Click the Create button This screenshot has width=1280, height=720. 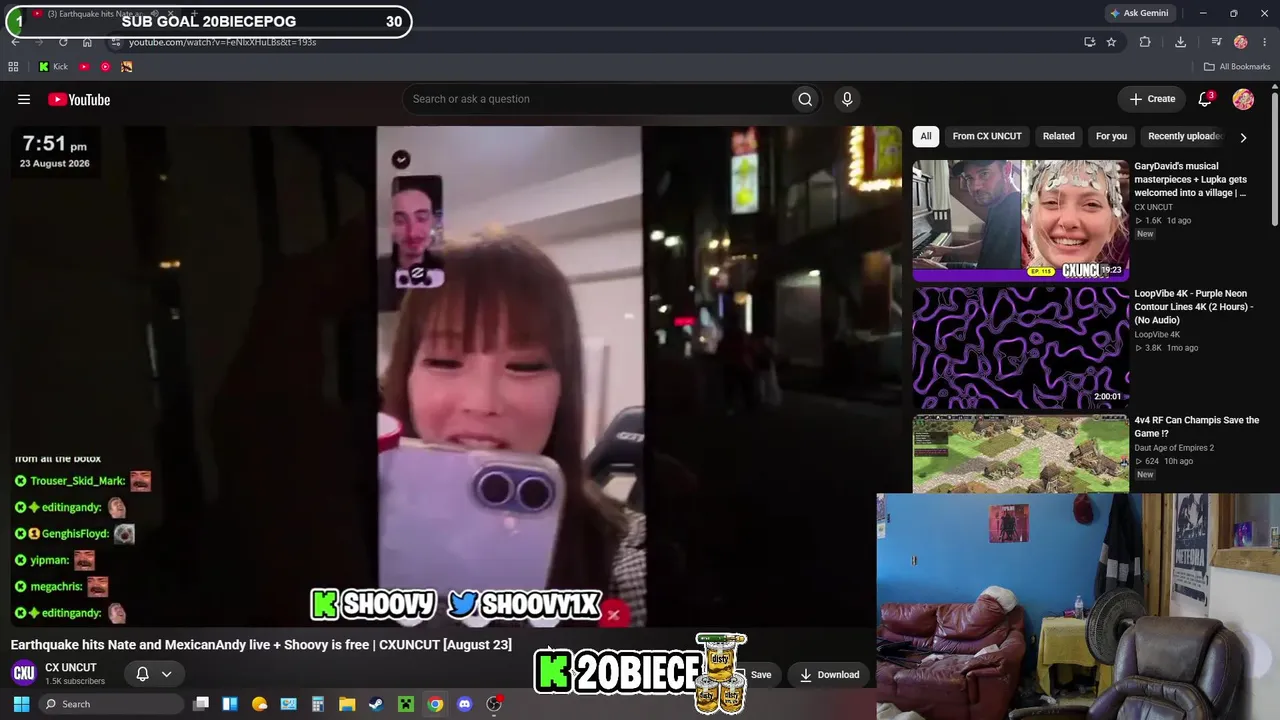[x=1152, y=99]
